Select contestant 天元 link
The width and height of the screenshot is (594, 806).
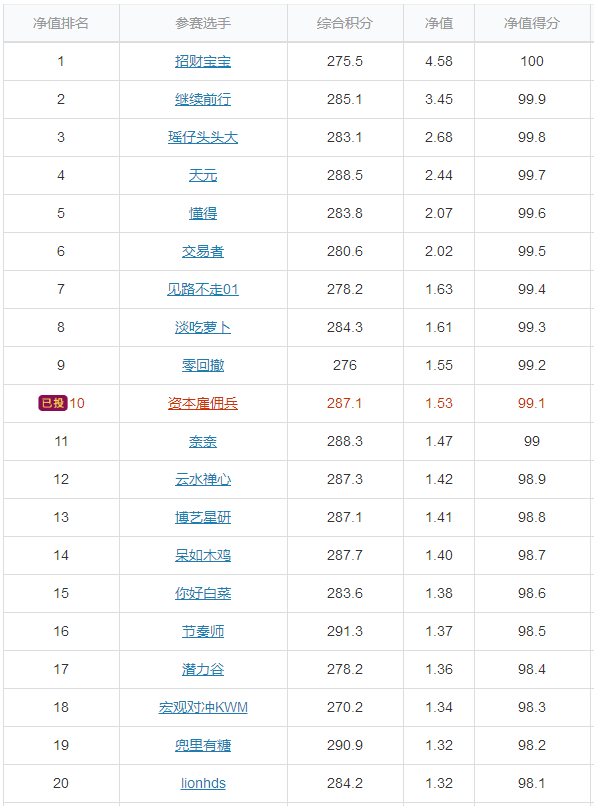(203, 175)
